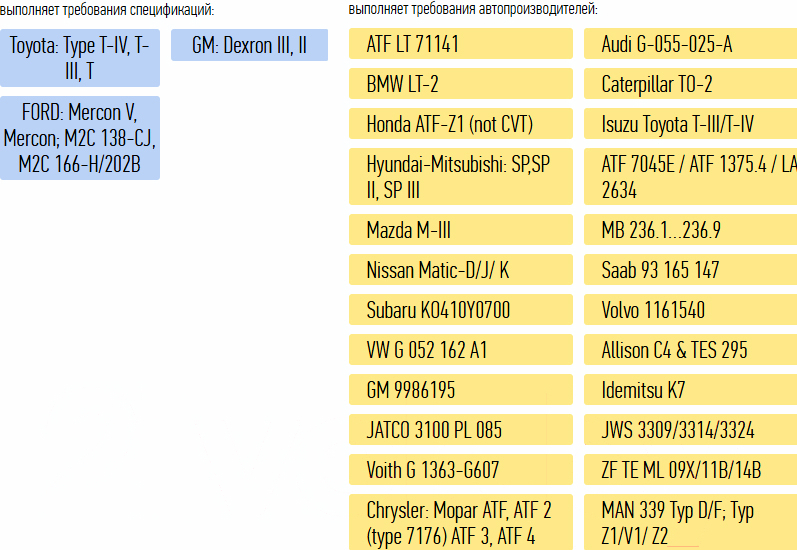Select the Subaru K0410Y0700 tag
The height and width of the screenshot is (550, 797).
461,310
